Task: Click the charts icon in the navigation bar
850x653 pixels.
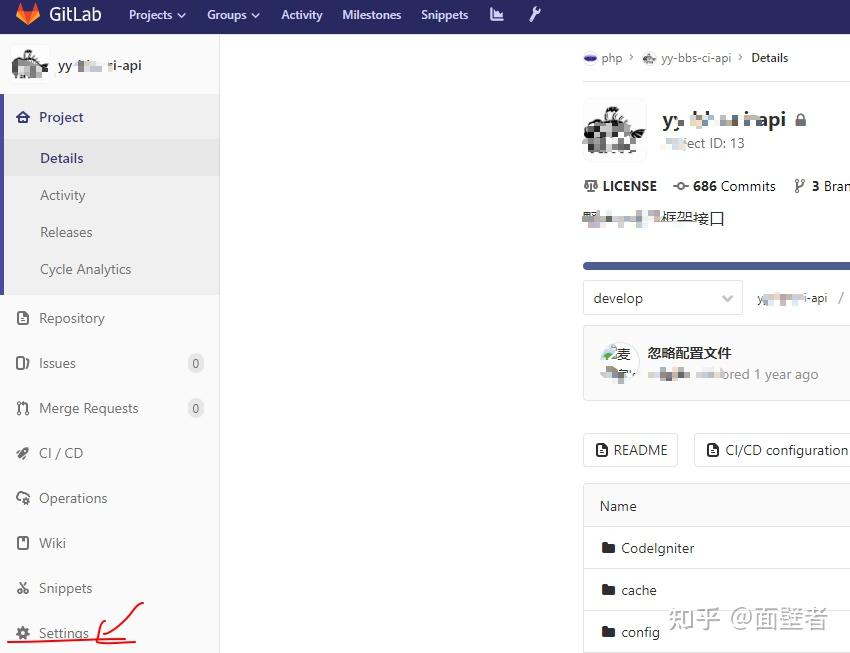Action: tap(496, 15)
